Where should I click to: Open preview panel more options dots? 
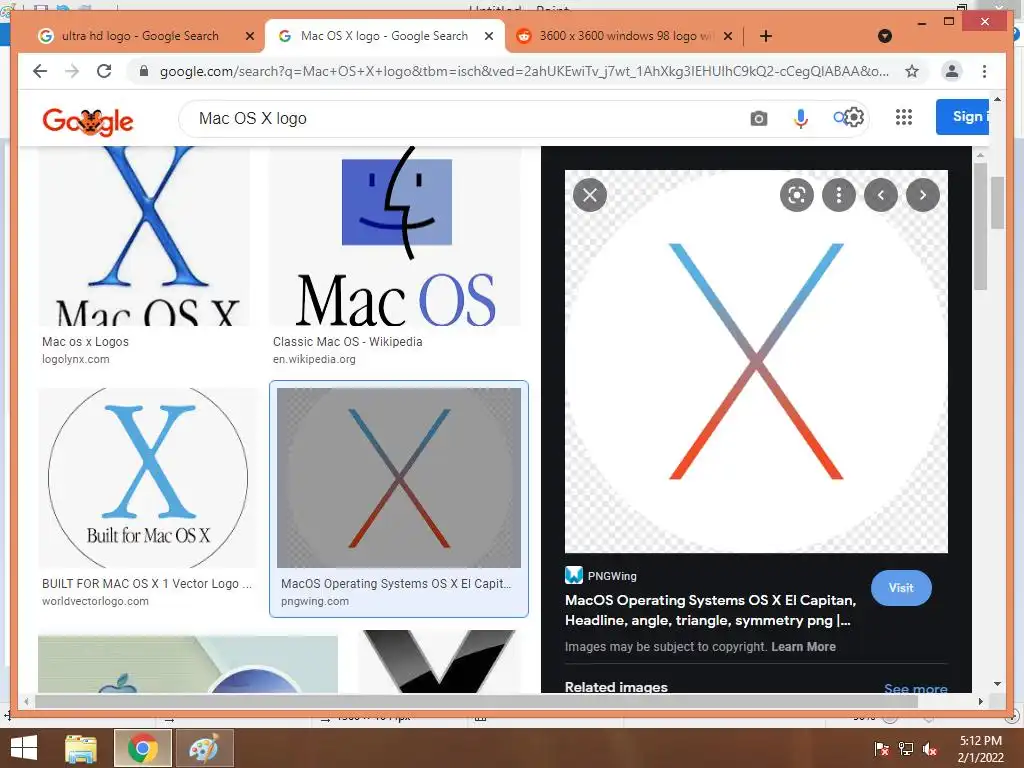coord(839,195)
